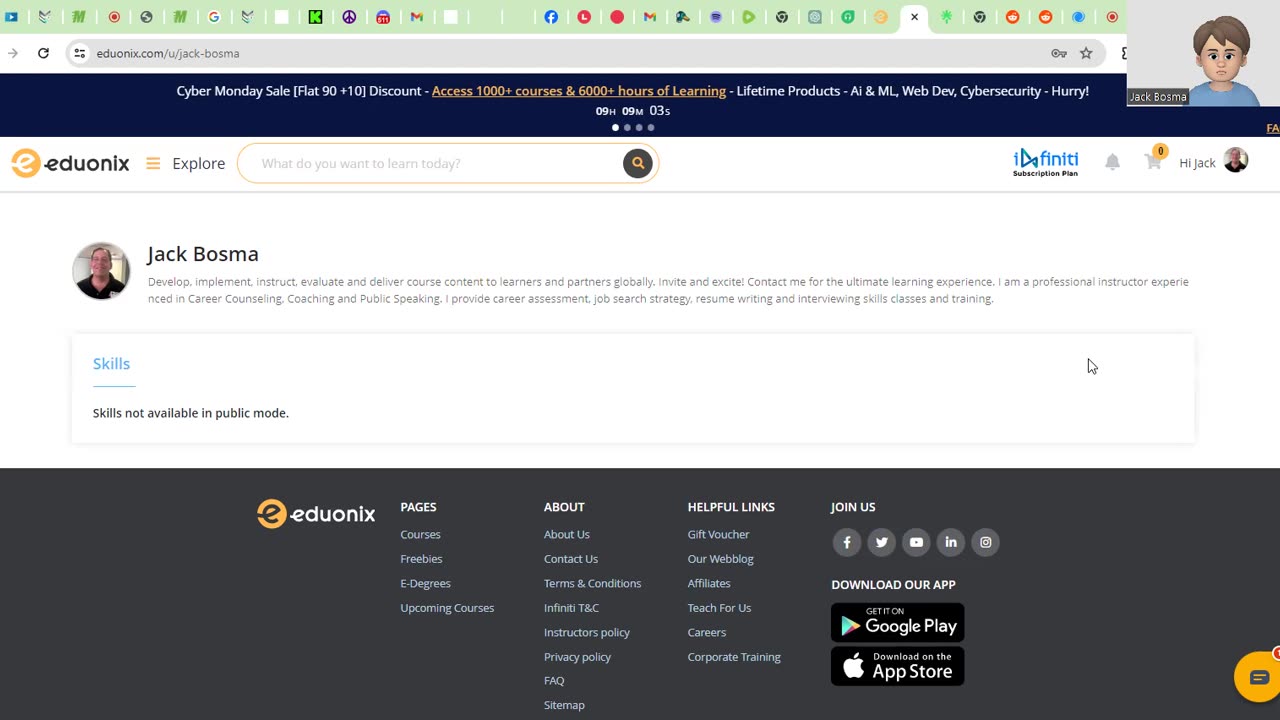Open the Freebies footer link
Image resolution: width=1280 pixels, height=720 pixels.
pyautogui.click(x=421, y=559)
